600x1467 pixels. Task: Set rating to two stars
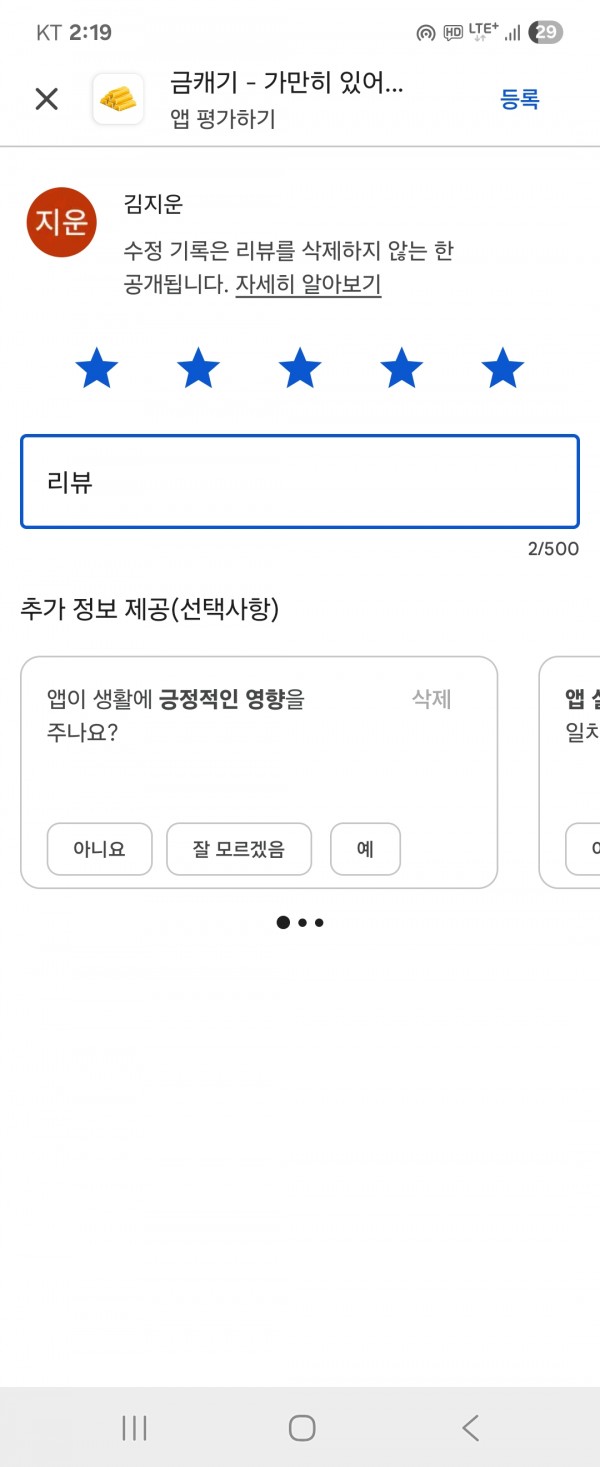pos(198,369)
